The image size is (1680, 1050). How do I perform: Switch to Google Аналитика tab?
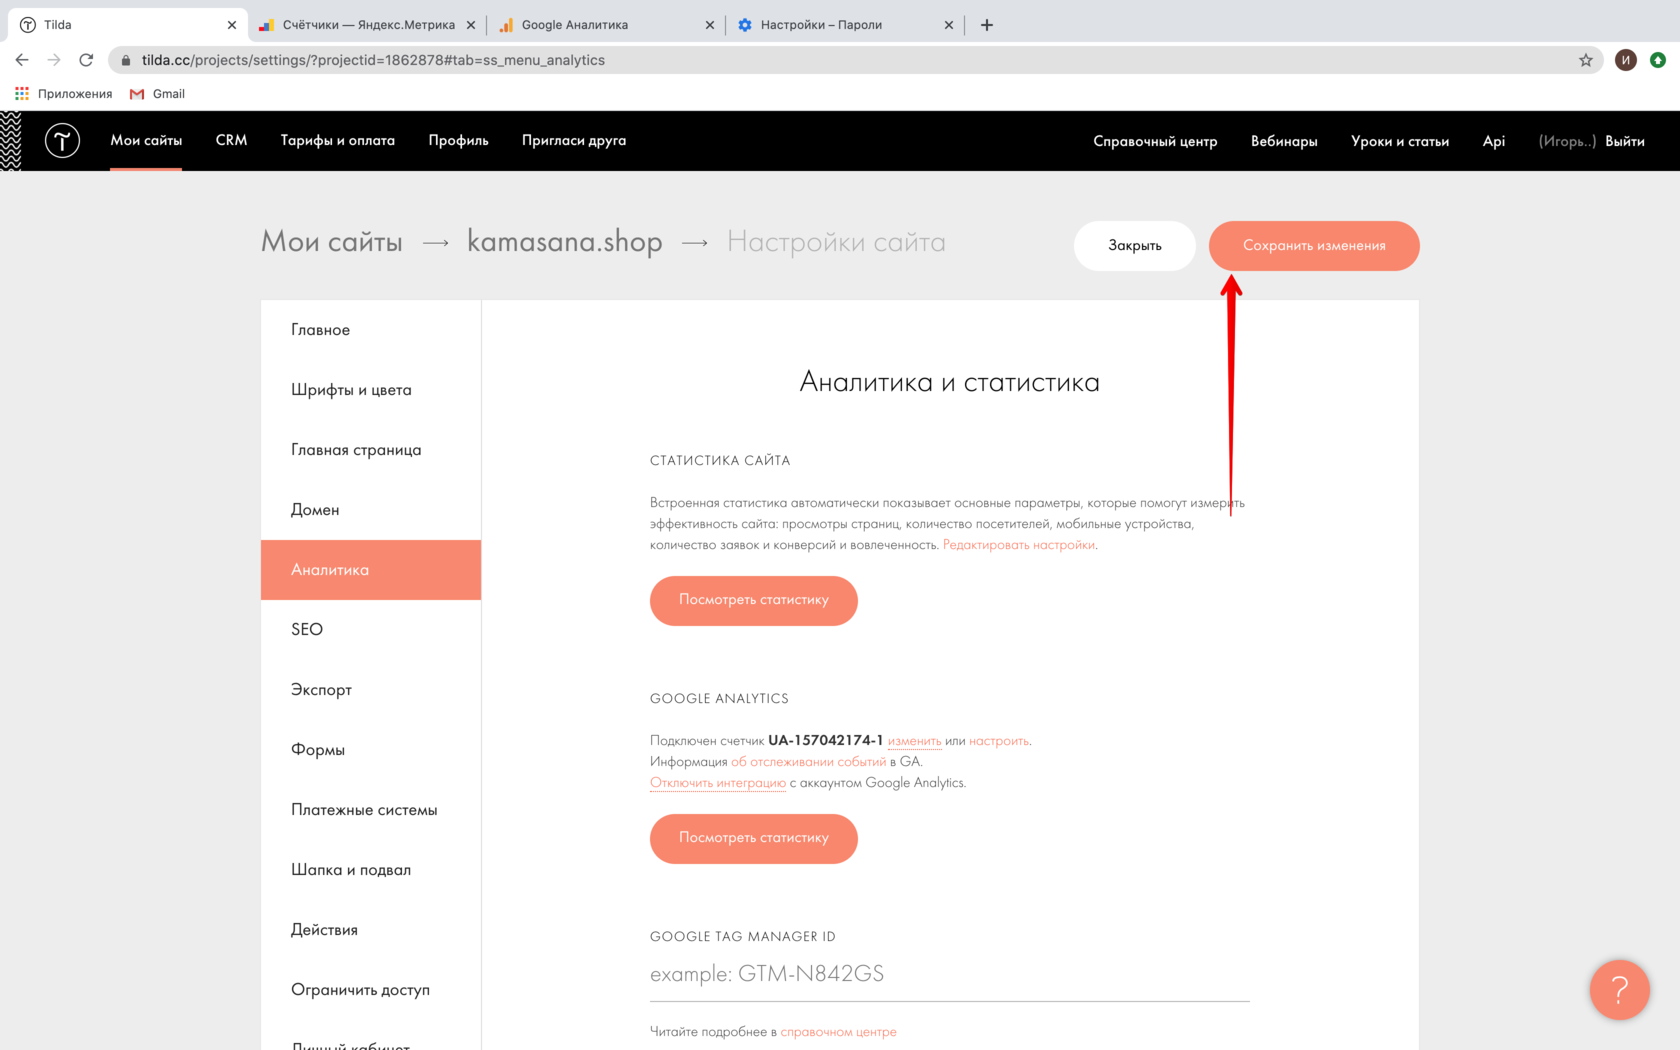click(606, 25)
